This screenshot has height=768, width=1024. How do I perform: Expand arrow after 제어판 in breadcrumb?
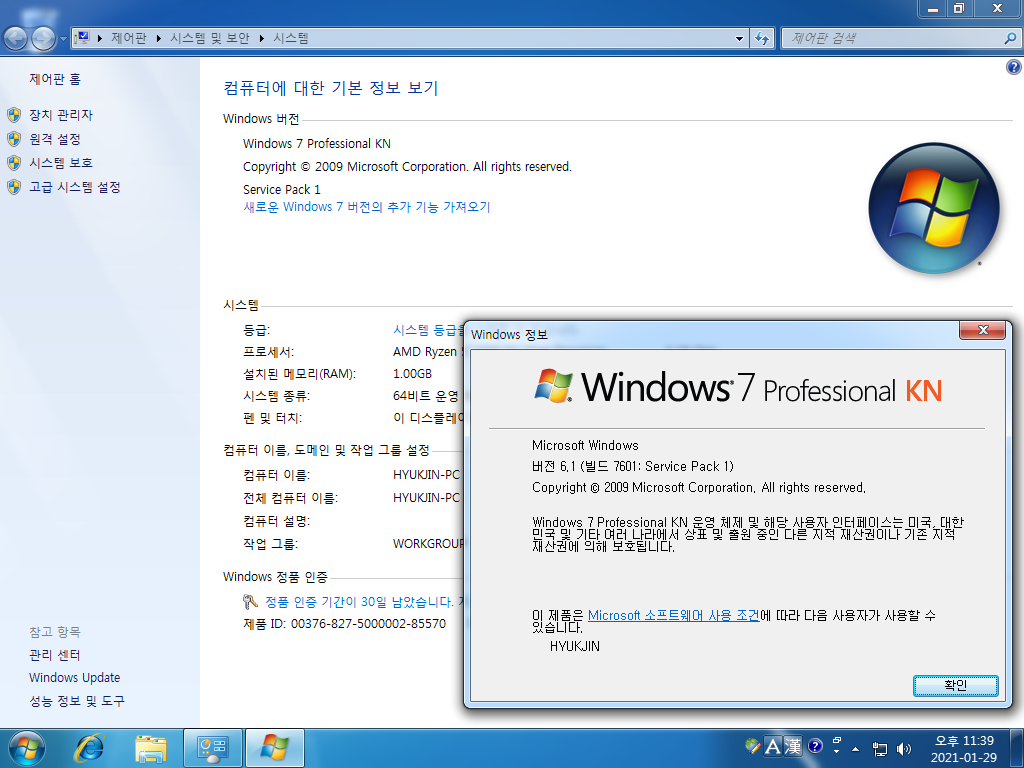point(159,39)
